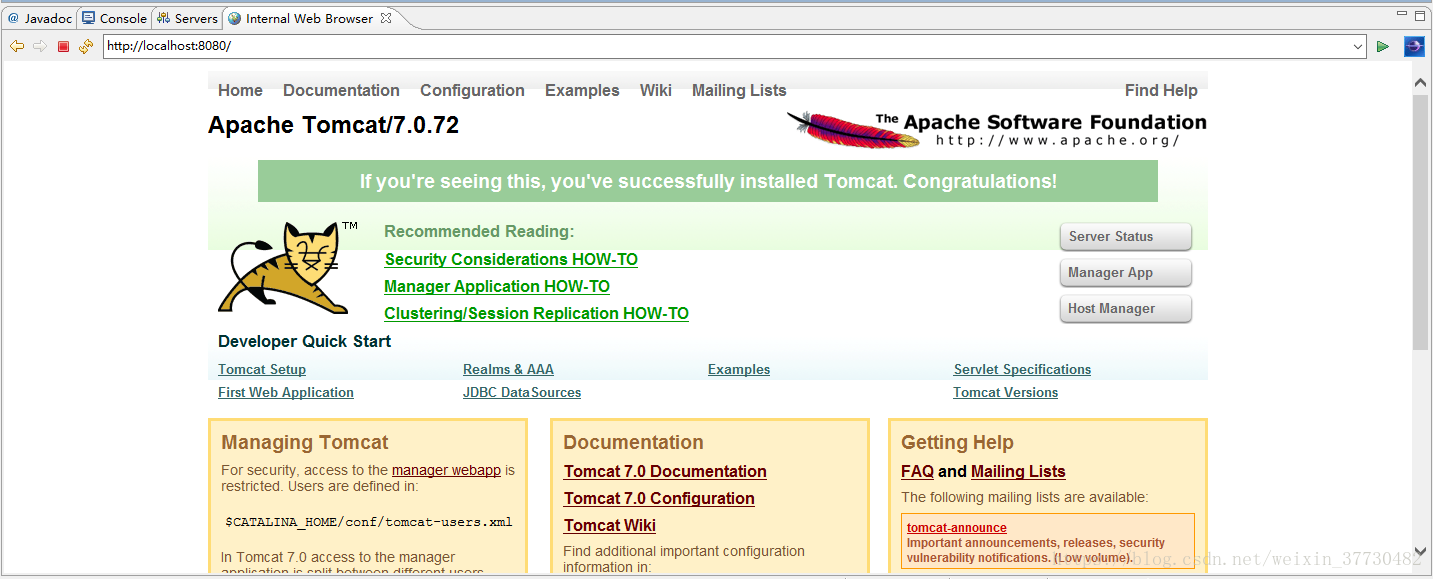Screen dimensions: 1433x579
Task: Open the URL history dropdown arrow
Action: click(1357, 46)
